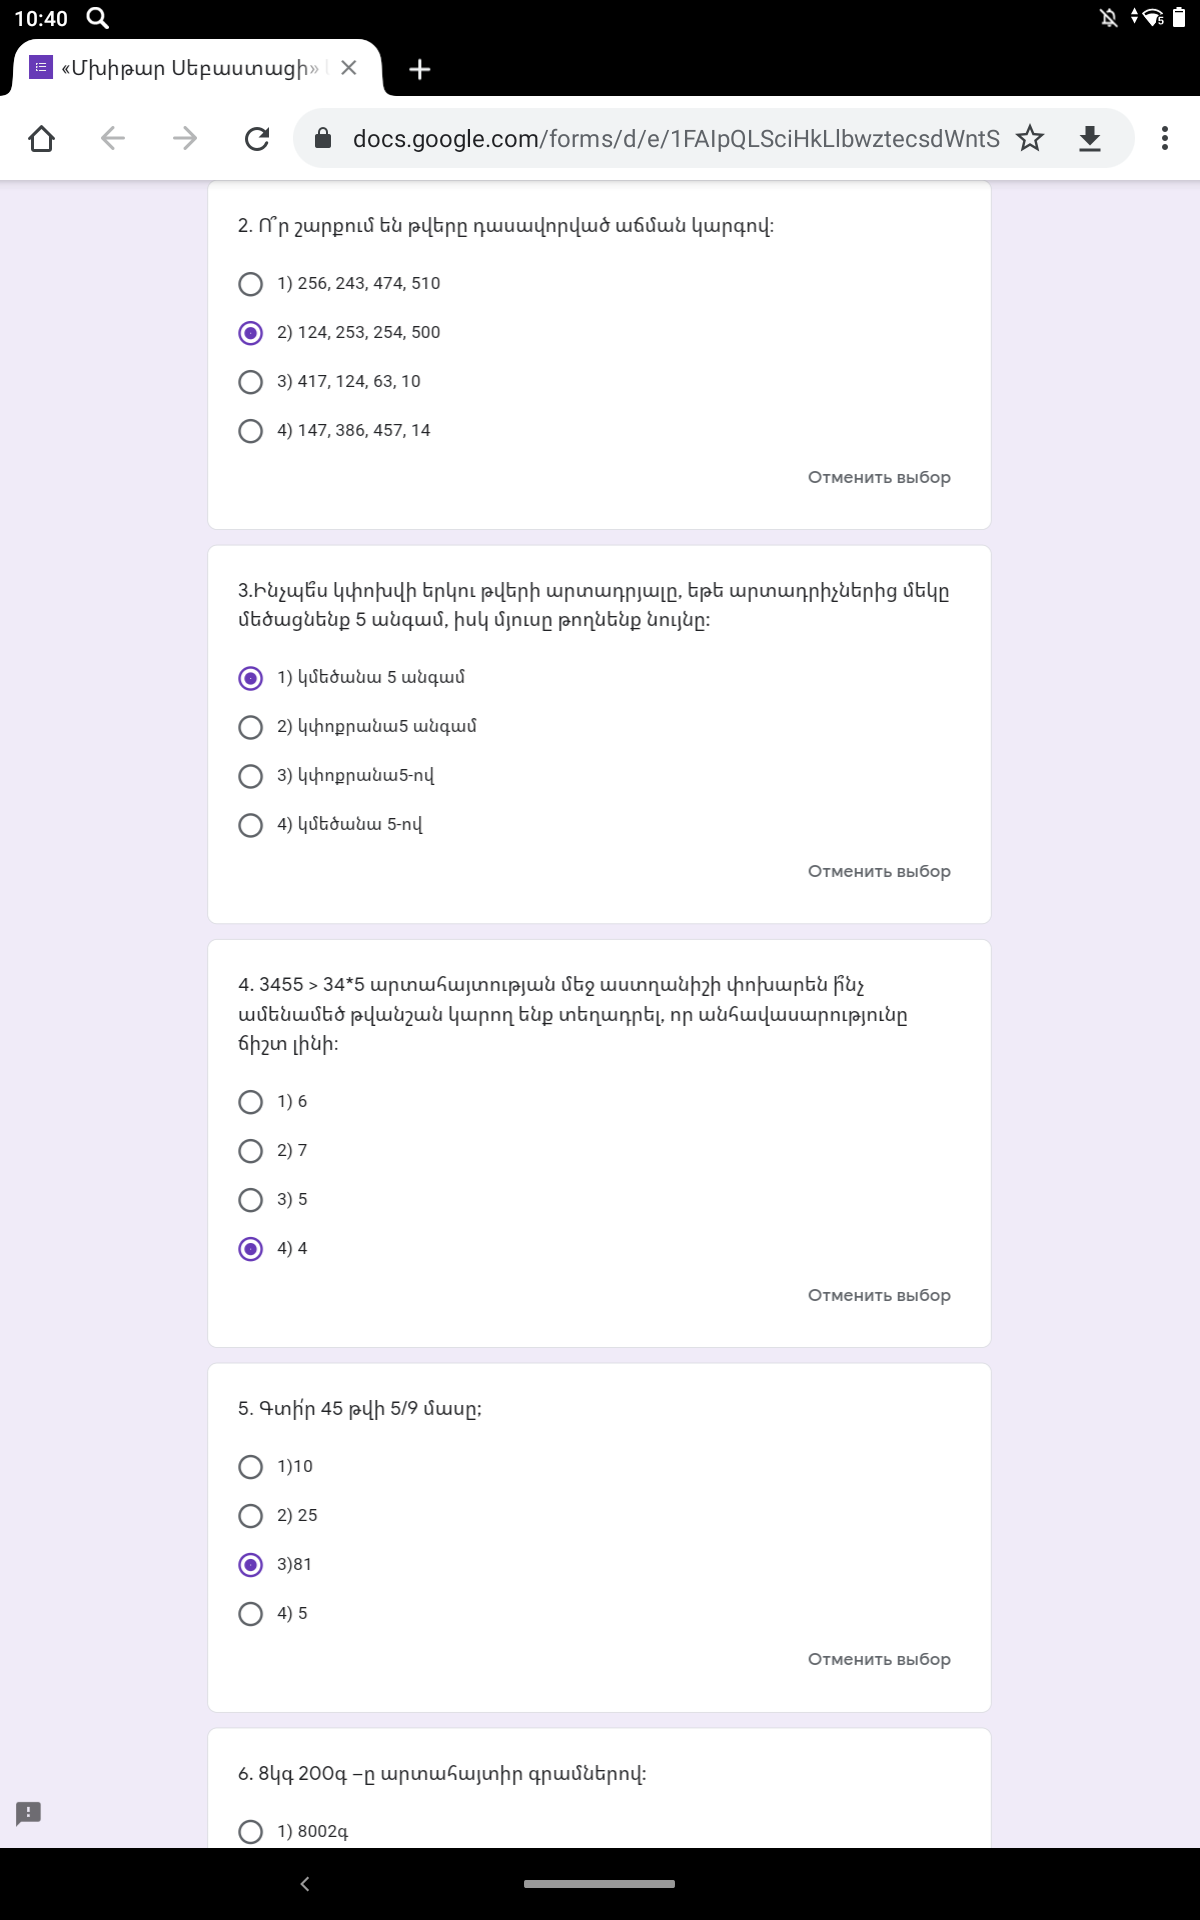Open Chrome's three-dot overflow menu
The height and width of the screenshot is (1920, 1200).
[x=1164, y=138]
